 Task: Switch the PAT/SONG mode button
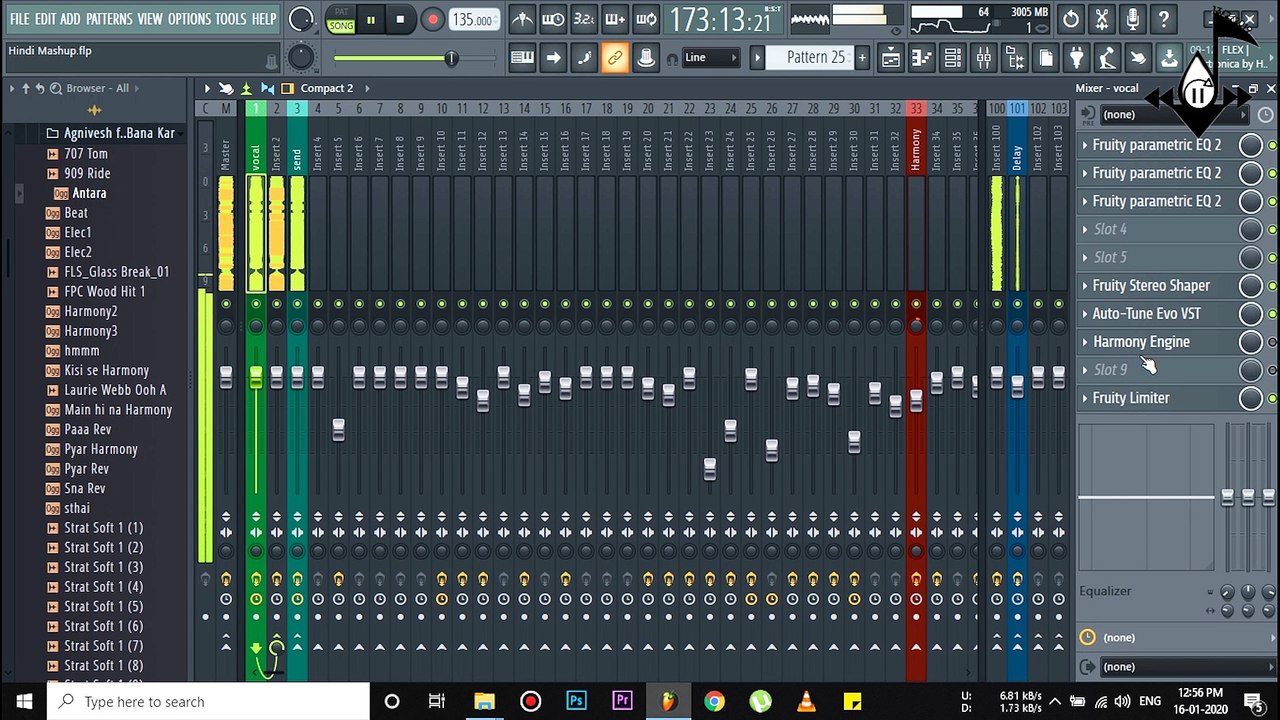pos(341,19)
